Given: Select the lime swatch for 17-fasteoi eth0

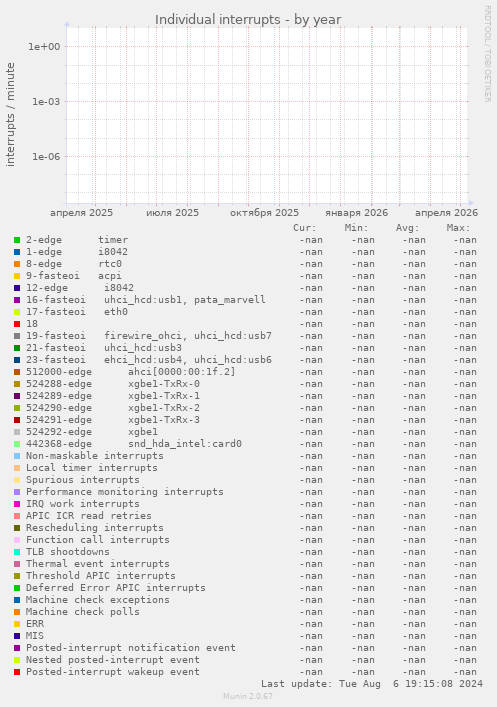Looking at the screenshot, I should pos(17,312).
